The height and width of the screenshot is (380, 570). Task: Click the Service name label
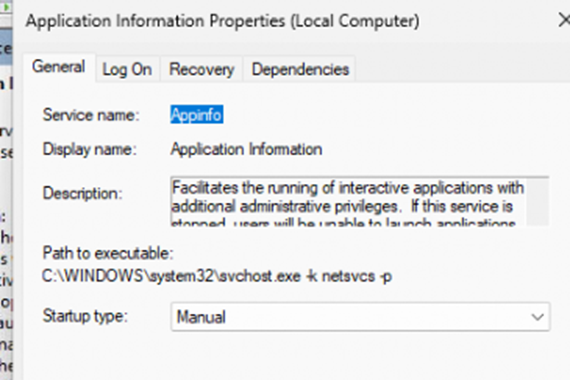pos(91,115)
